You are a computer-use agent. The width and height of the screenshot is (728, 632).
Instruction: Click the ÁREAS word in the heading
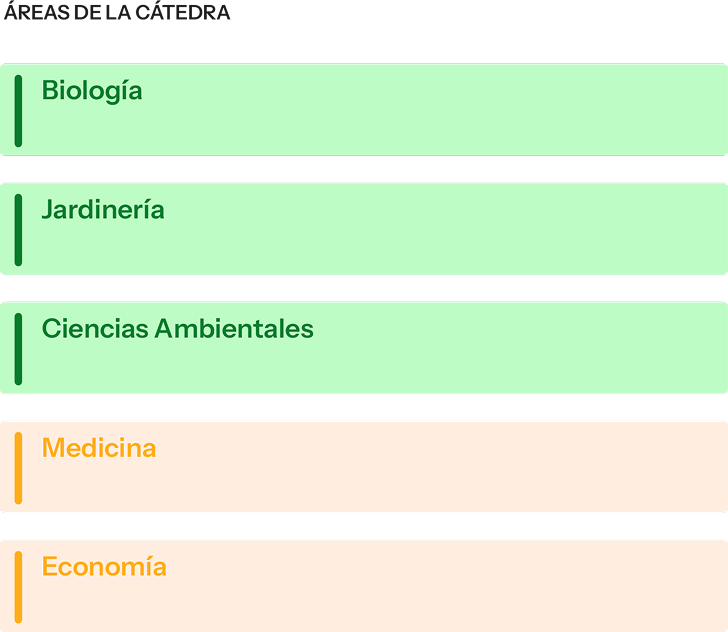(x=38, y=12)
